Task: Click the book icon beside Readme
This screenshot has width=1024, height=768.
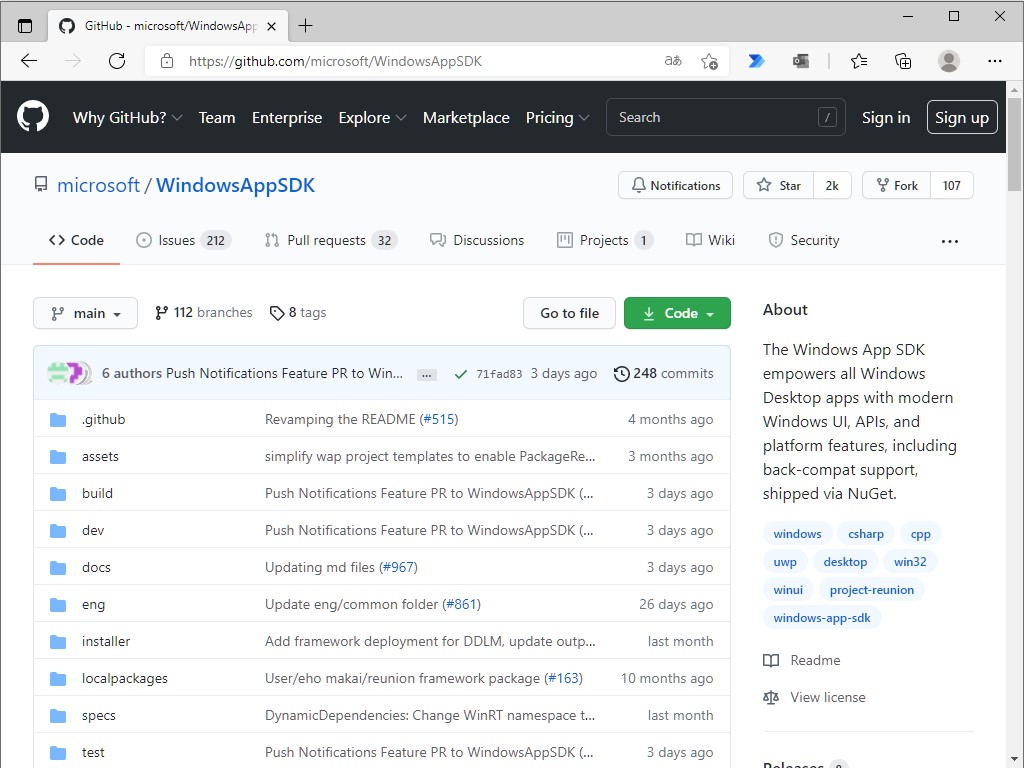Action: (x=771, y=660)
